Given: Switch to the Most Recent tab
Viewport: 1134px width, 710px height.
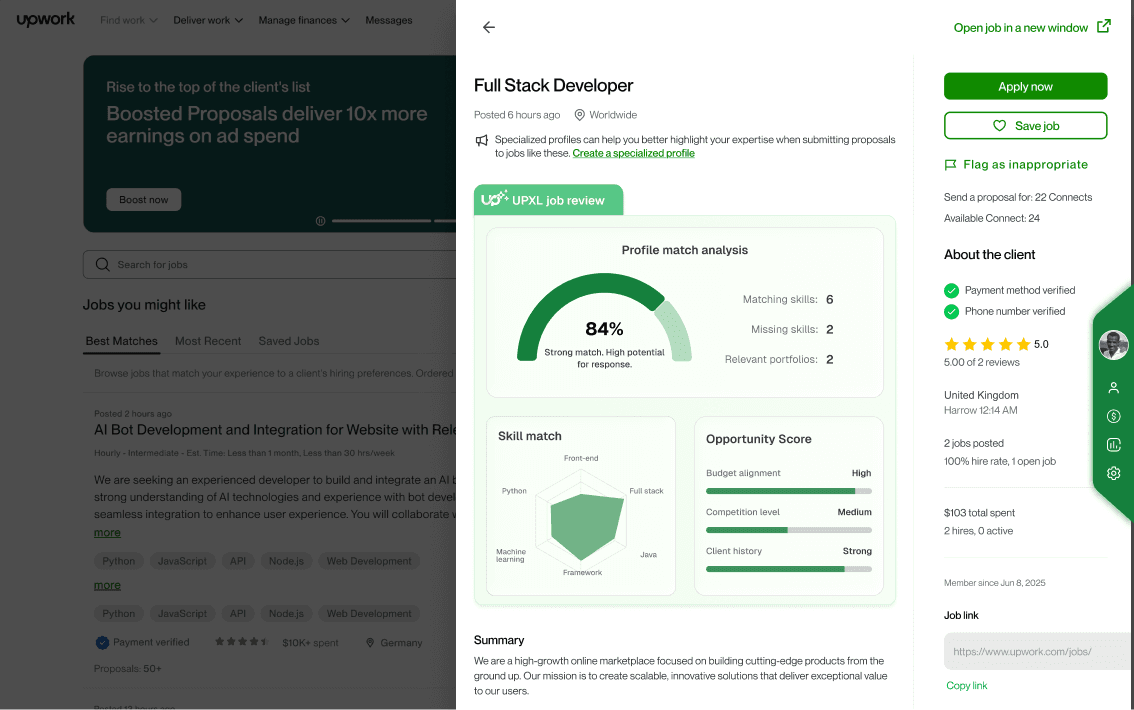Looking at the screenshot, I should click(208, 341).
